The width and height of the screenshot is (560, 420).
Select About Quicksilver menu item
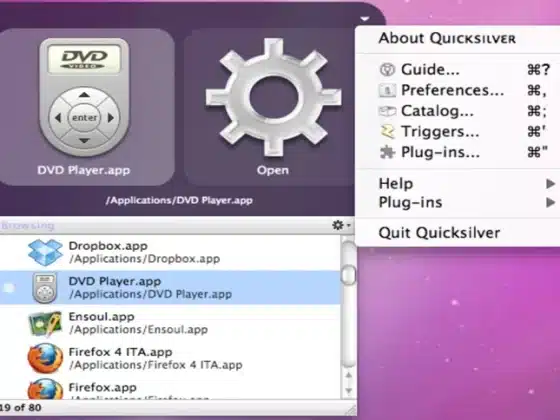[x=447, y=38]
